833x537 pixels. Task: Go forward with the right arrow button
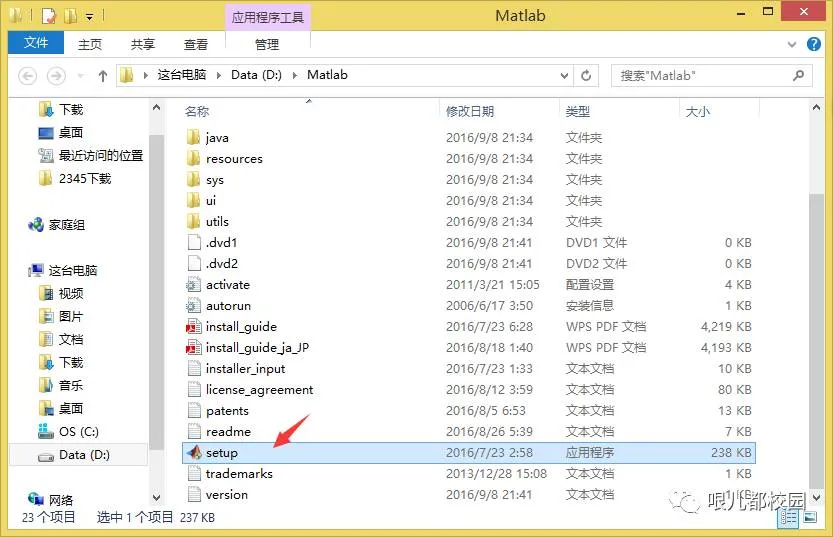[x=56, y=76]
